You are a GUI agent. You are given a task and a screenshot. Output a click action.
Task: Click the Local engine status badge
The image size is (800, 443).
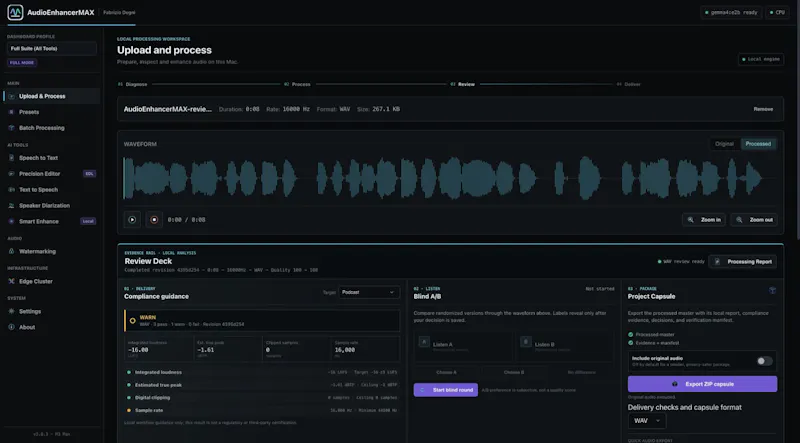tap(761, 59)
